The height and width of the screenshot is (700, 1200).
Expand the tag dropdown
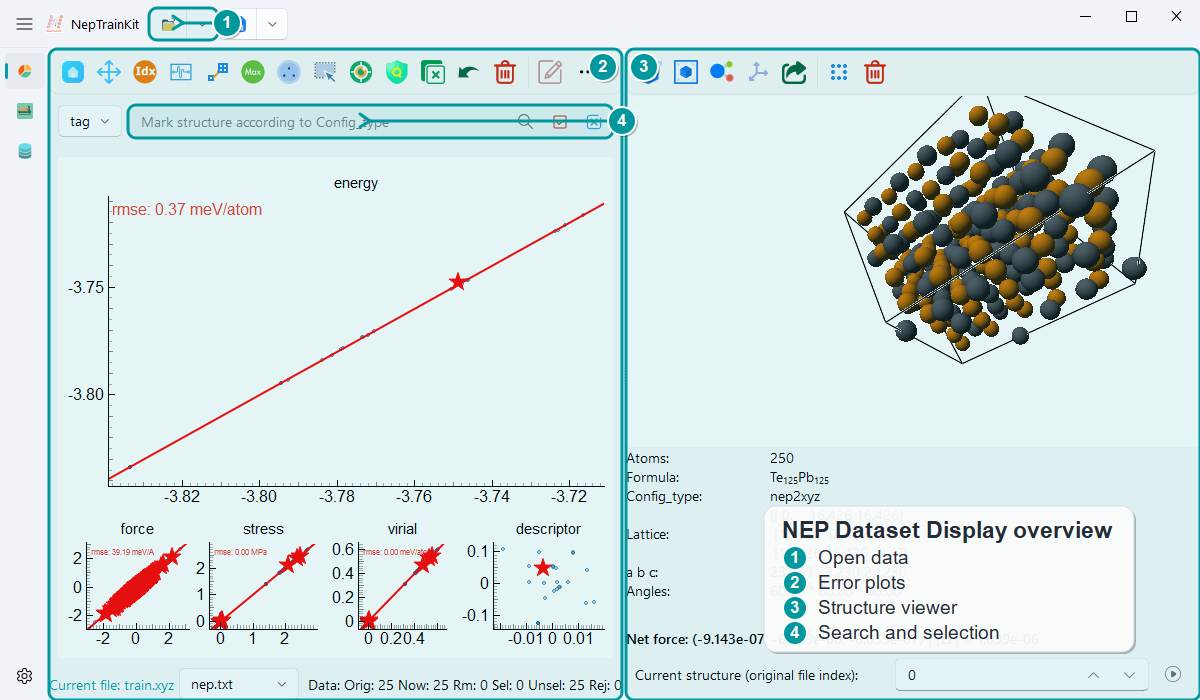(x=90, y=121)
